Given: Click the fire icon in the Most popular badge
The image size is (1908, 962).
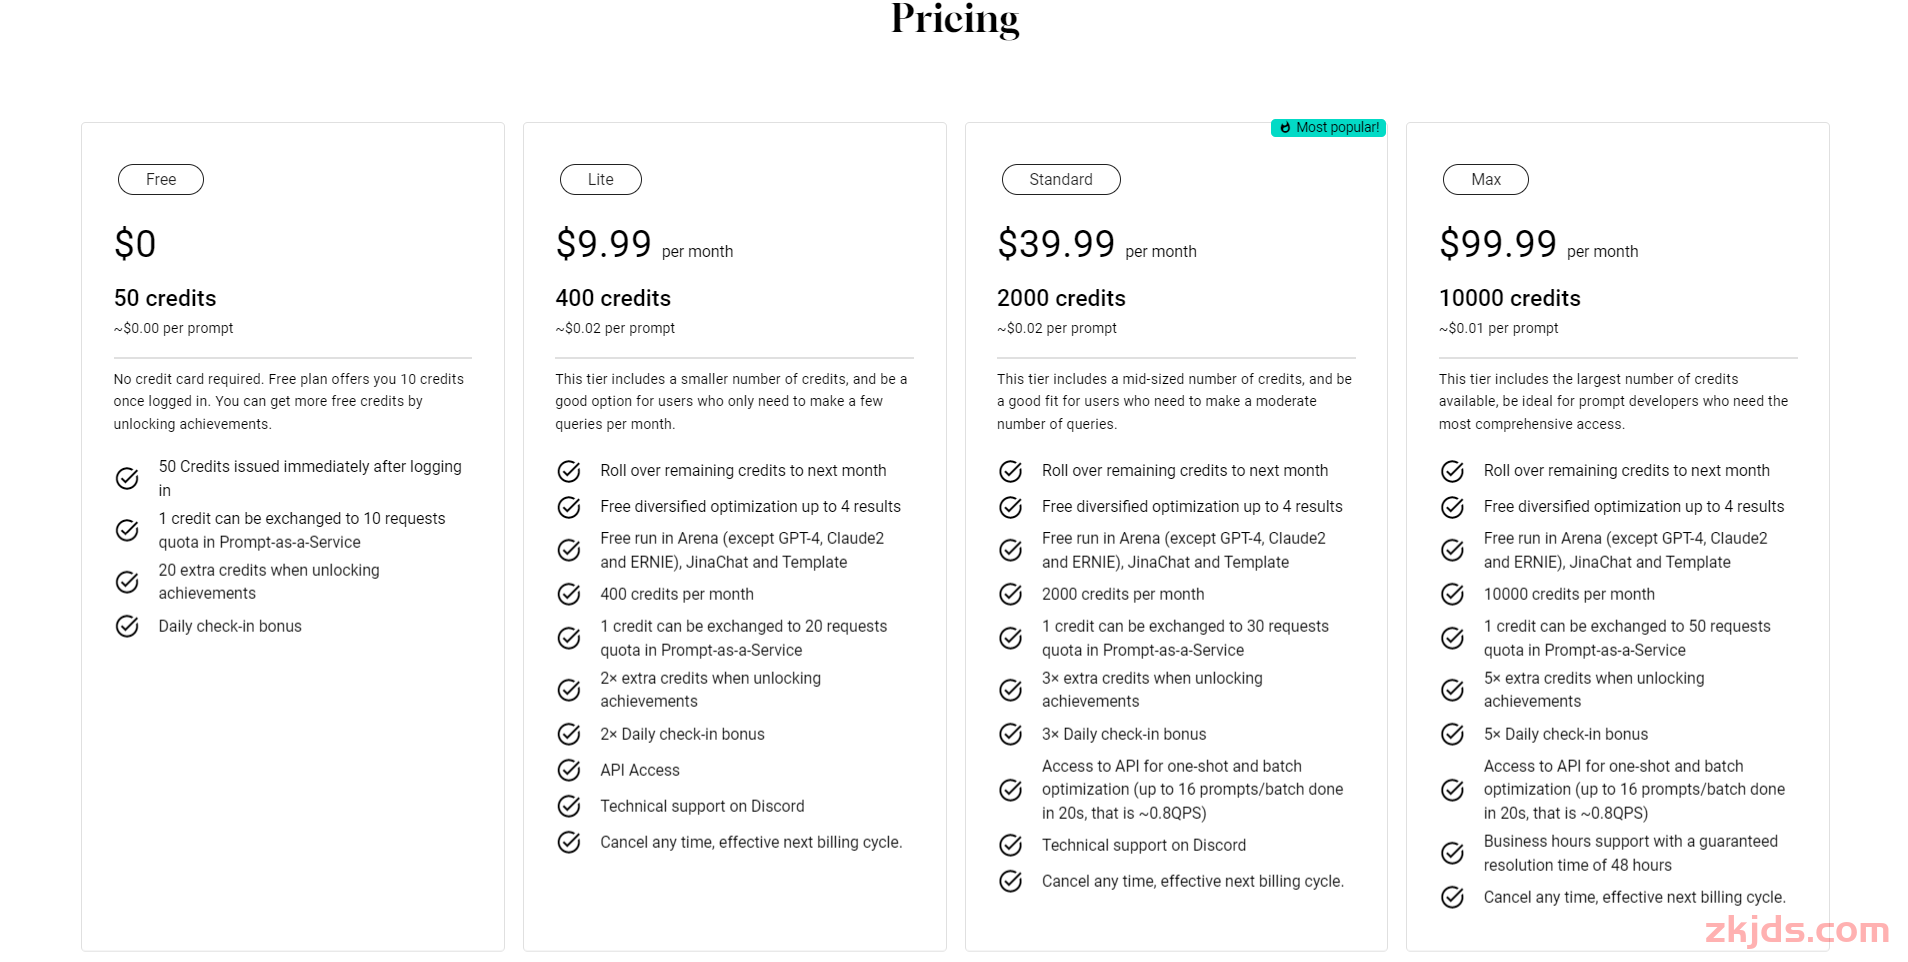Looking at the screenshot, I should [1286, 128].
